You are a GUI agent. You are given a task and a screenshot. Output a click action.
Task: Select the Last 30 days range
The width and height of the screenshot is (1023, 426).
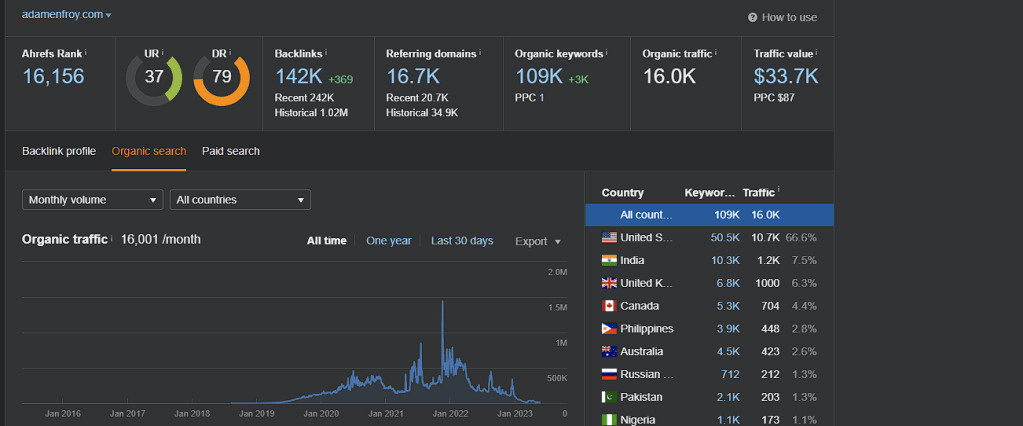coord(462,241)
